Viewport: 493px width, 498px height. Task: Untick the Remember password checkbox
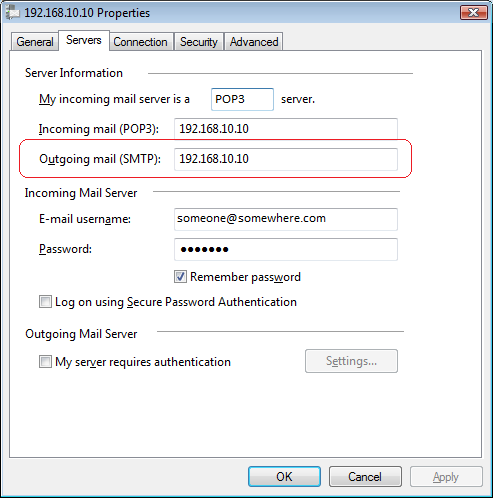point(180,277)
